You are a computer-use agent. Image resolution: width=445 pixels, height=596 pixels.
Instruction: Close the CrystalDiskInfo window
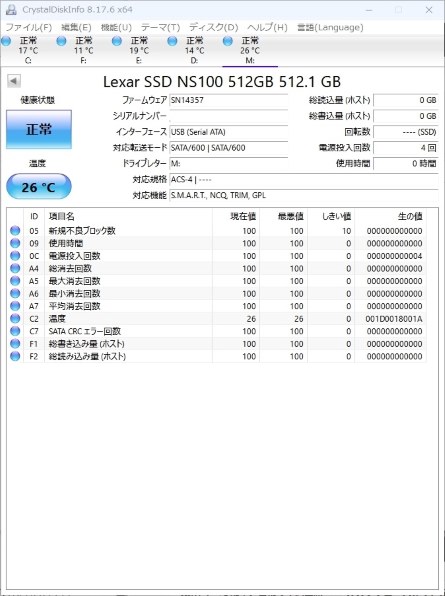pos(429,10)
